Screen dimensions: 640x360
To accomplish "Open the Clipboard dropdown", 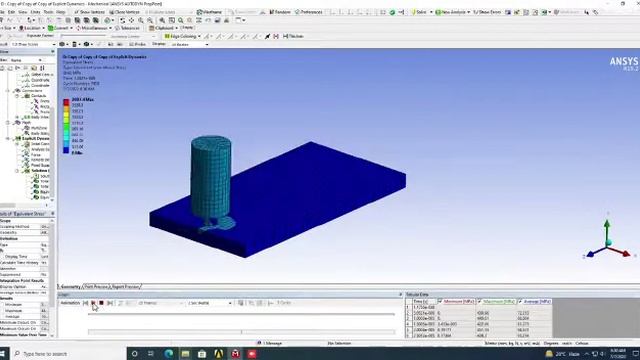I will pos(164,28).
